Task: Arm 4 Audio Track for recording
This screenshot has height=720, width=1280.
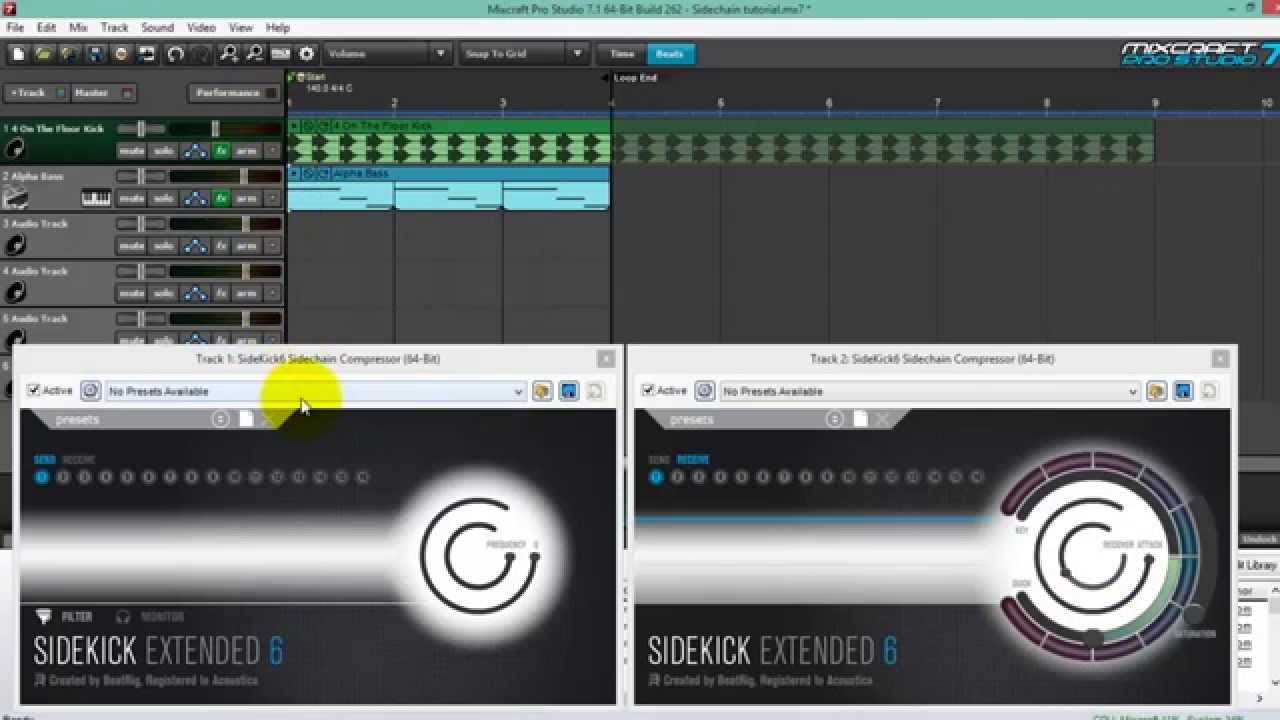Action: coord(246,293)
